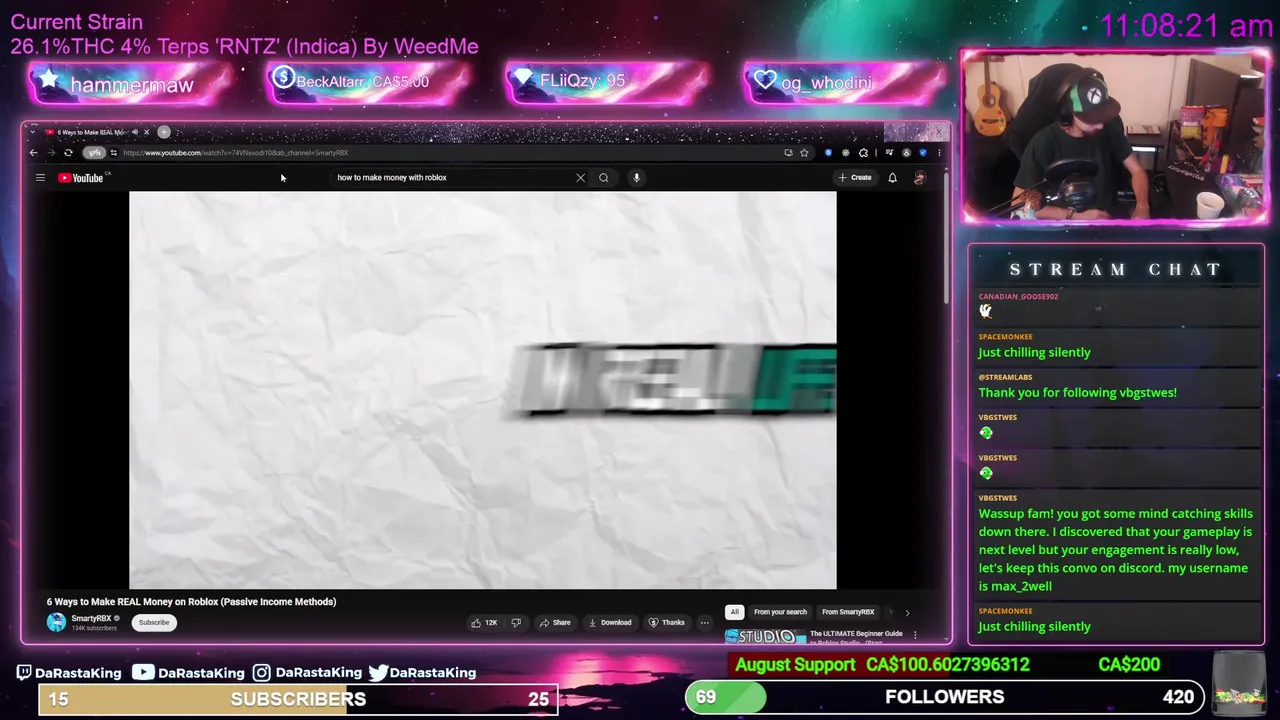Click the Instagram DaRastaKing handle

click(307, 673)
